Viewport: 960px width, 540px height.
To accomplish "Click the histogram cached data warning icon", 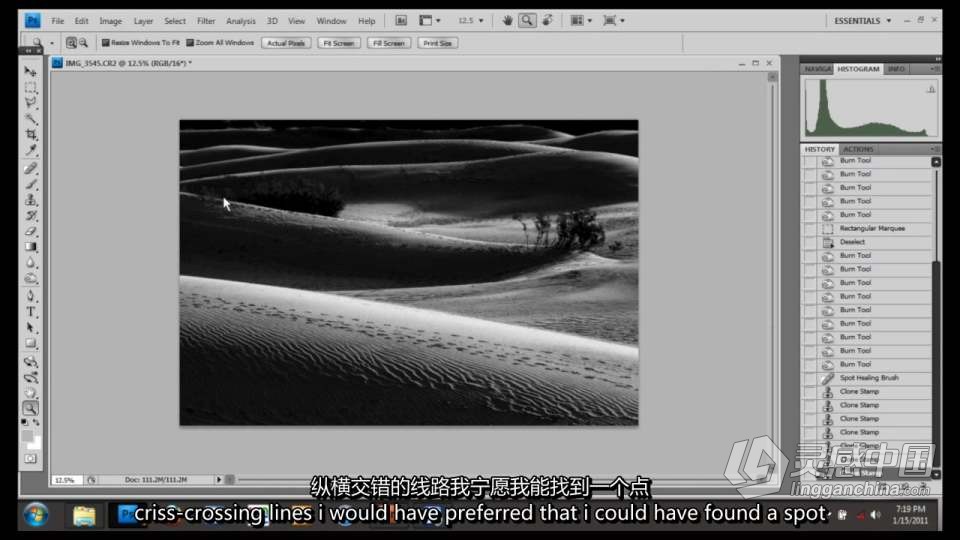I will [931, 89].
